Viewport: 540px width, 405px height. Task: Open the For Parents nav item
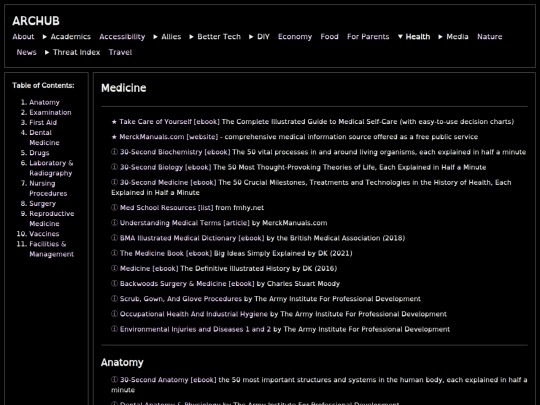368,37
